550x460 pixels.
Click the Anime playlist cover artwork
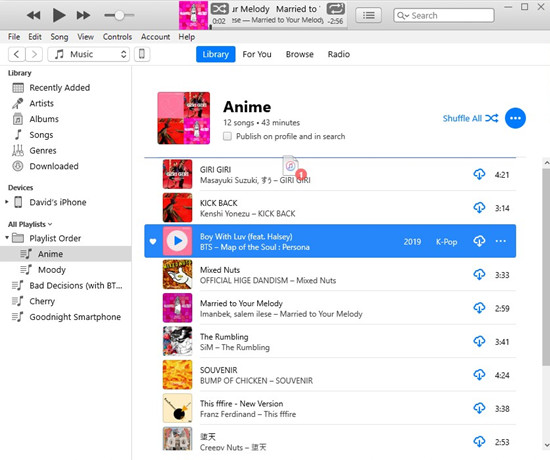[184, 118]
